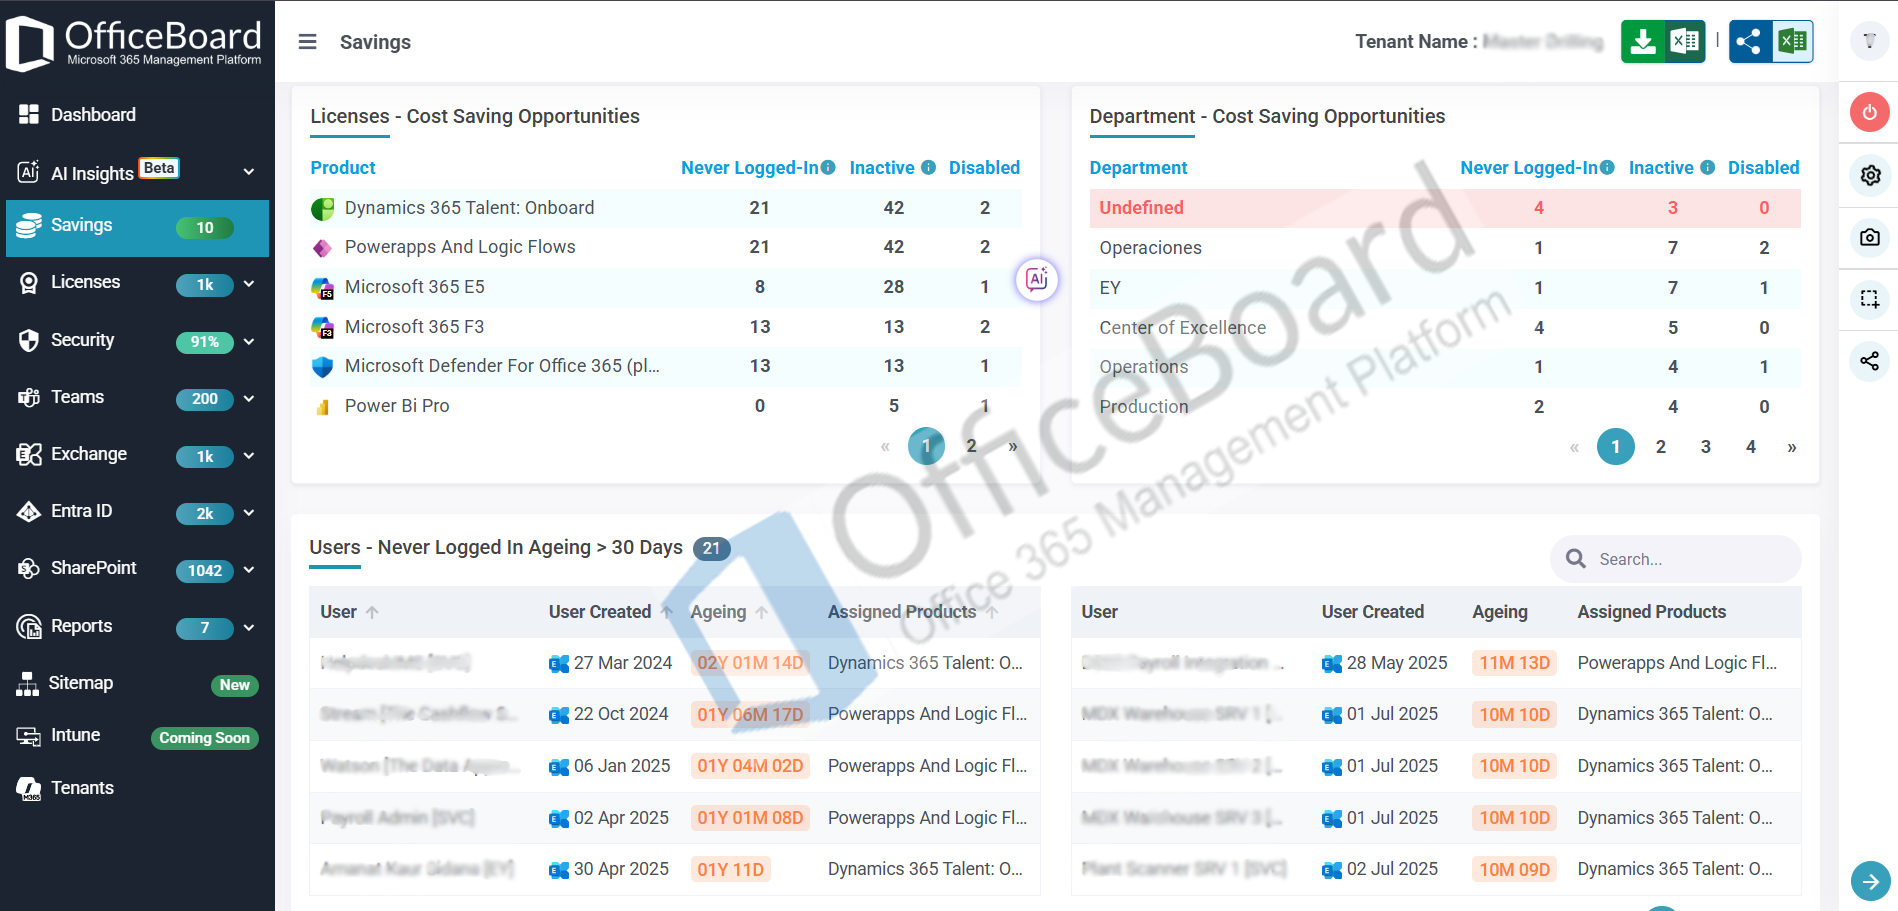1898x911 pixels.
Task: Open settings with the gear icon
Action: coord(1870,176)
